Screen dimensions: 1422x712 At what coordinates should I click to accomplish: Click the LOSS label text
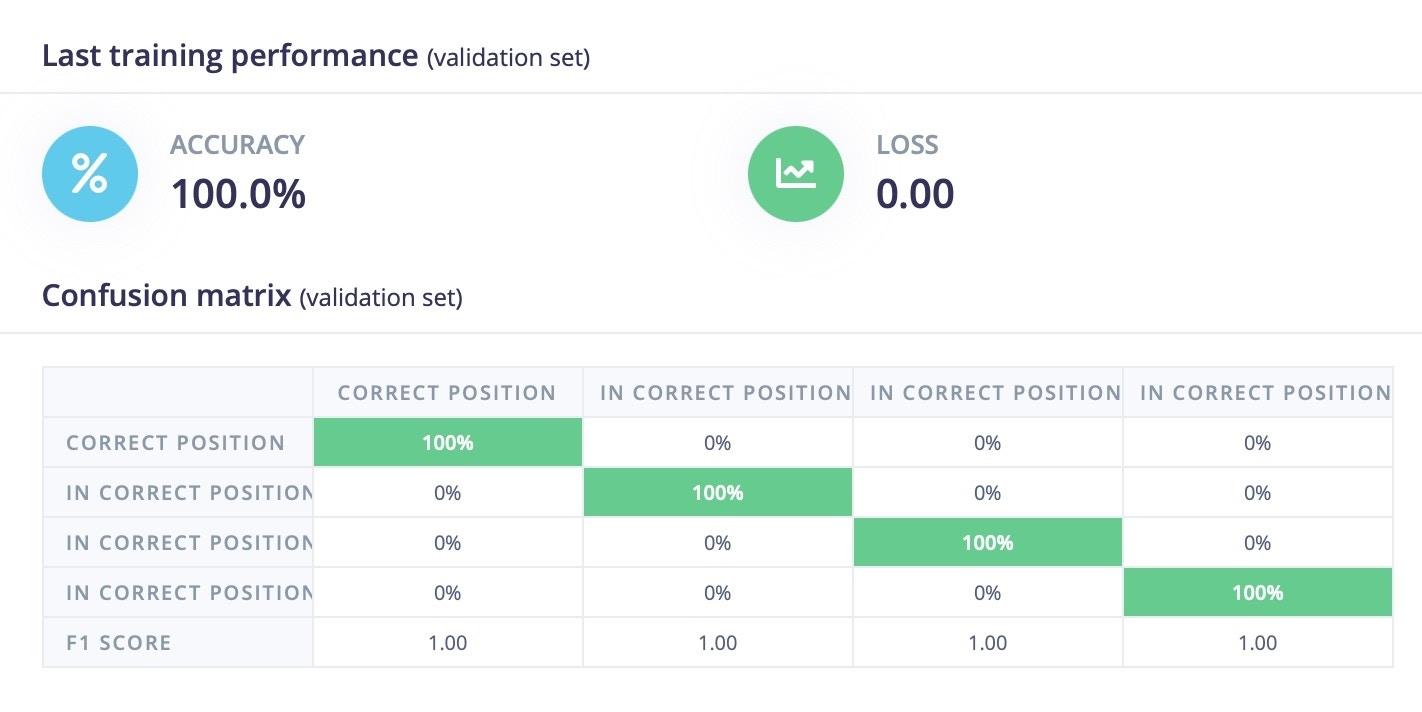coord(907,145)
